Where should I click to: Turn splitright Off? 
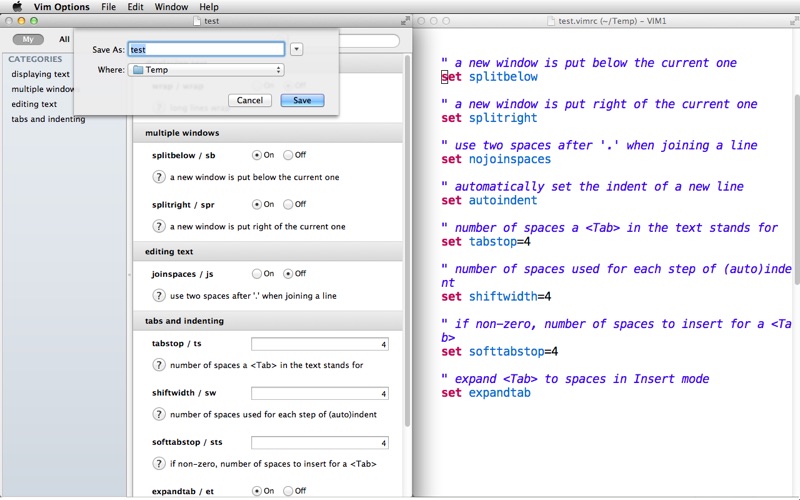(x=288, y=204)
